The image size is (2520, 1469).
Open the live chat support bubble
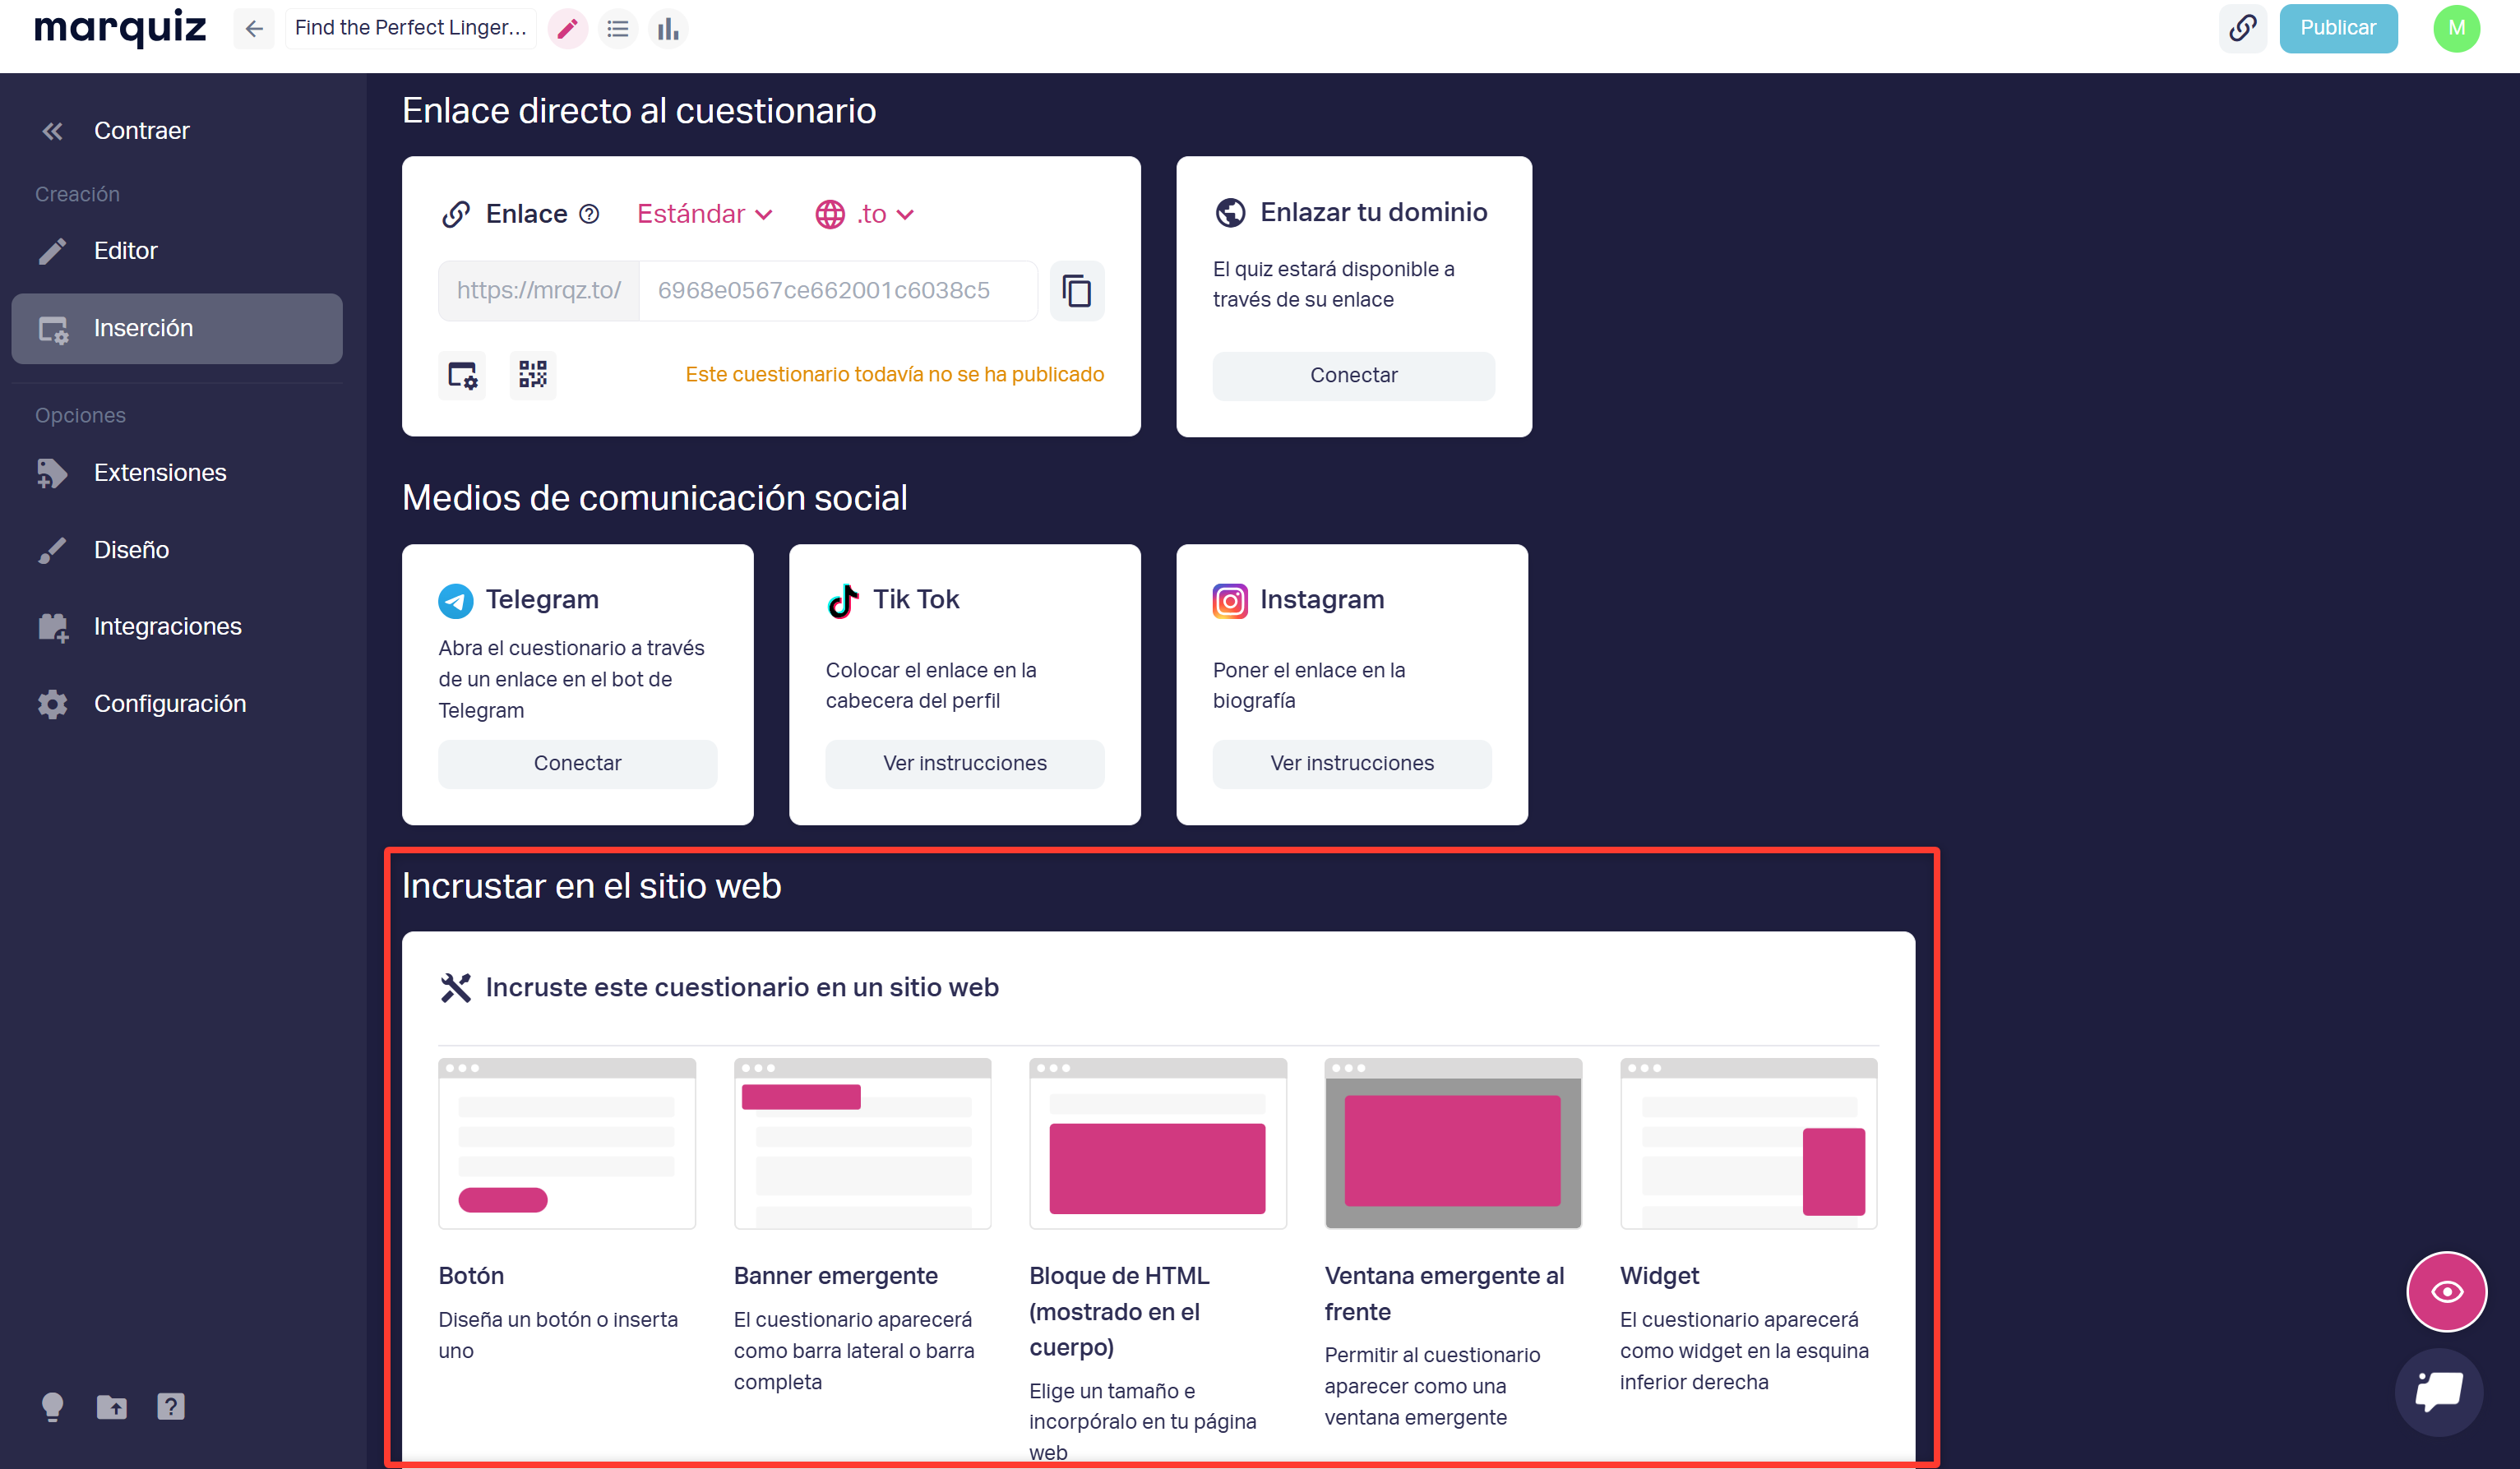(2439, 1392)
